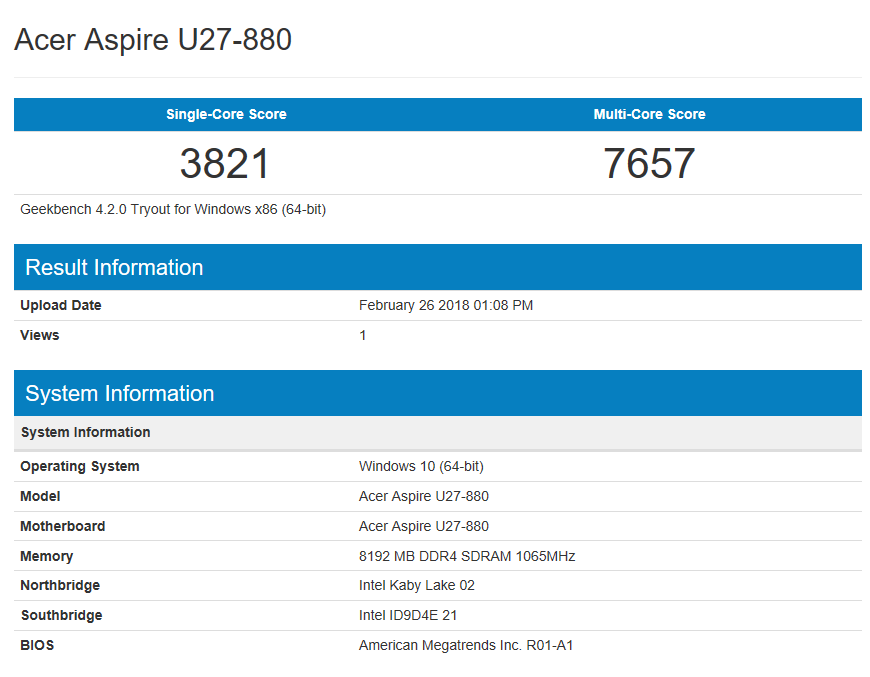Click the multi-core score value 7657
This screenshot has width=870, height=677.
coord(649,163)
